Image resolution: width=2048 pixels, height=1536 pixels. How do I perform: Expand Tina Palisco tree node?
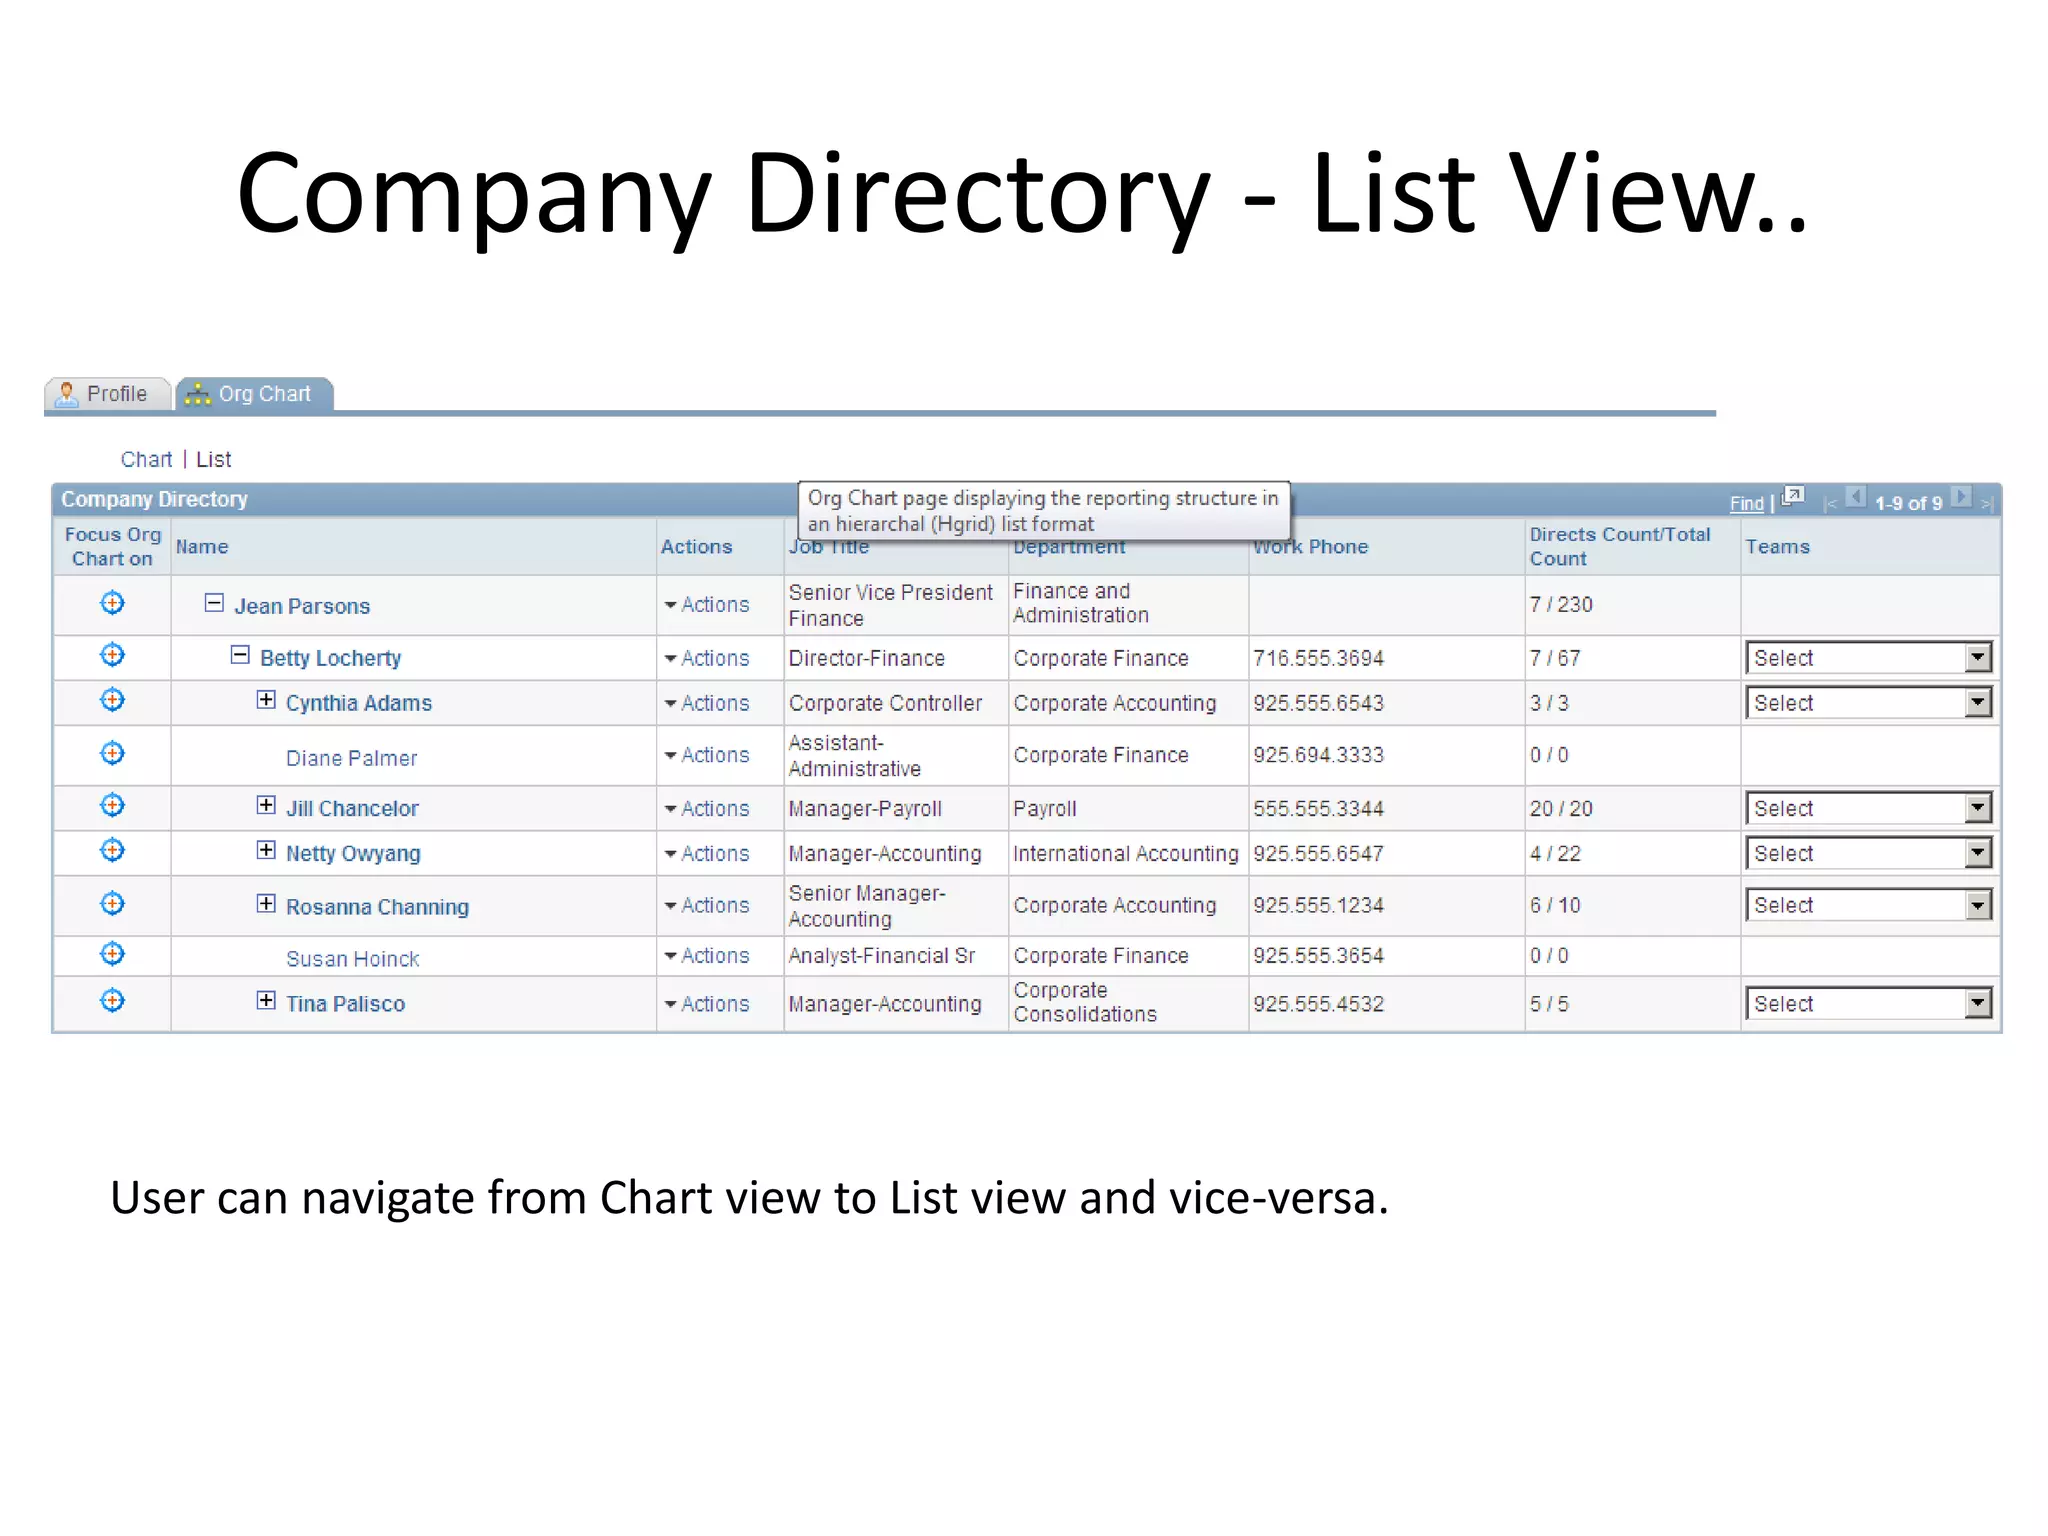tap(266, 1001)
